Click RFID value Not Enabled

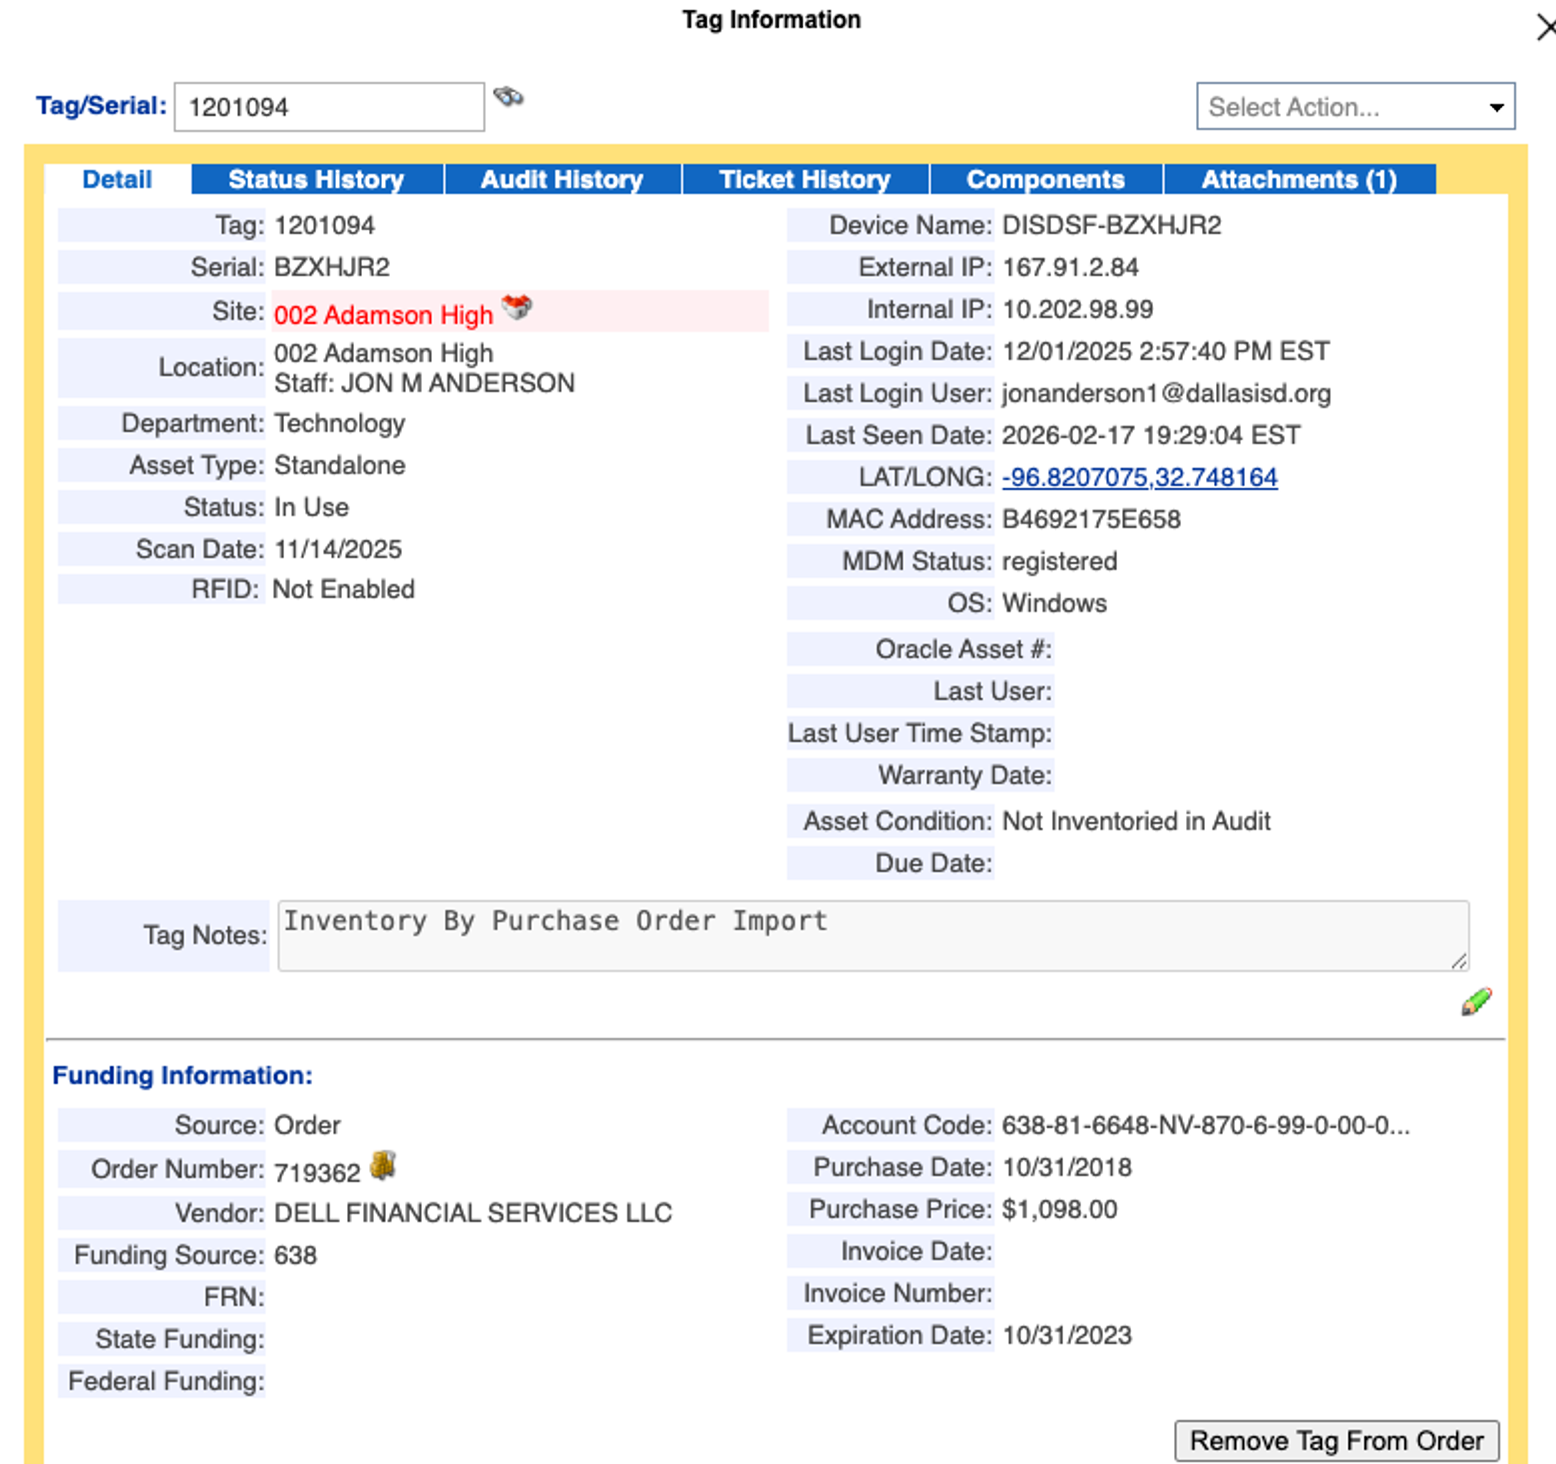[x=343, y=589]
